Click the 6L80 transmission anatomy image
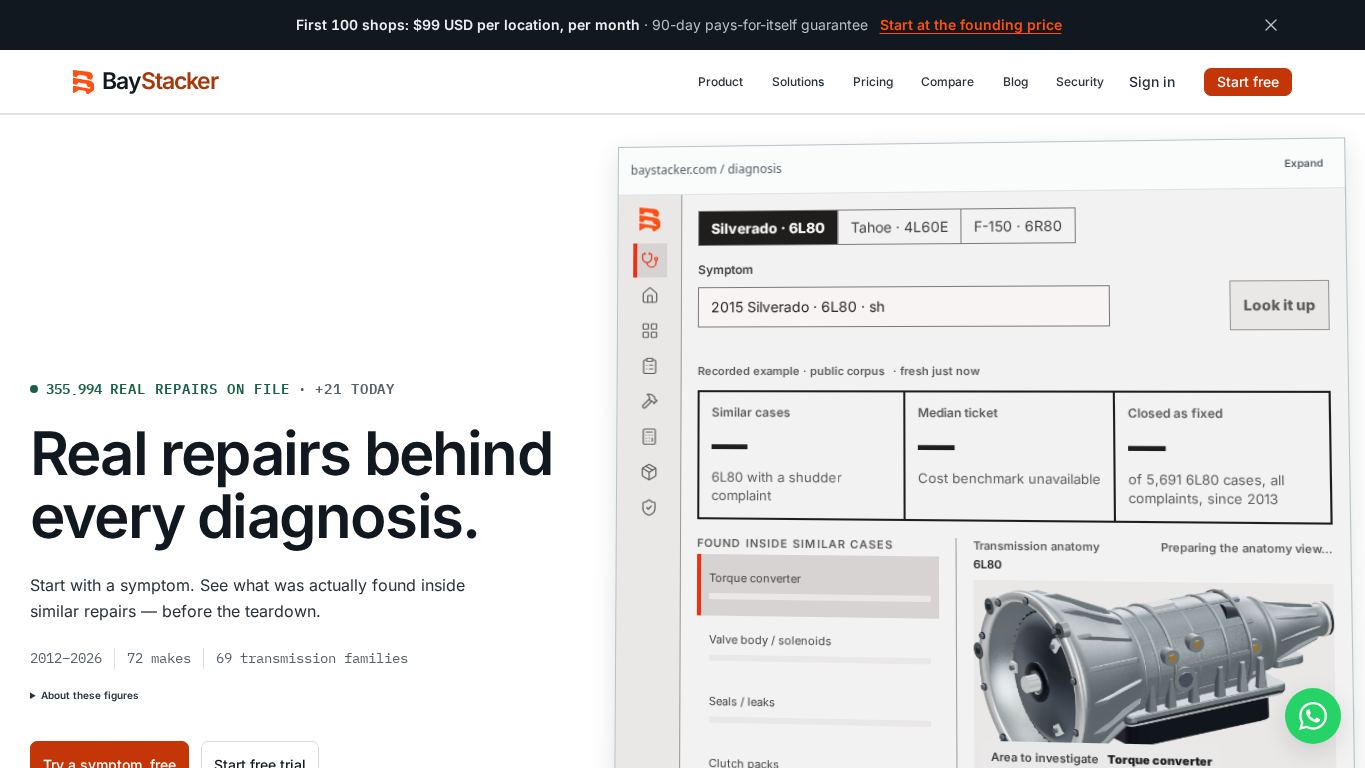The height and width of the screenshot is (768, 1365). point(1153,665)
